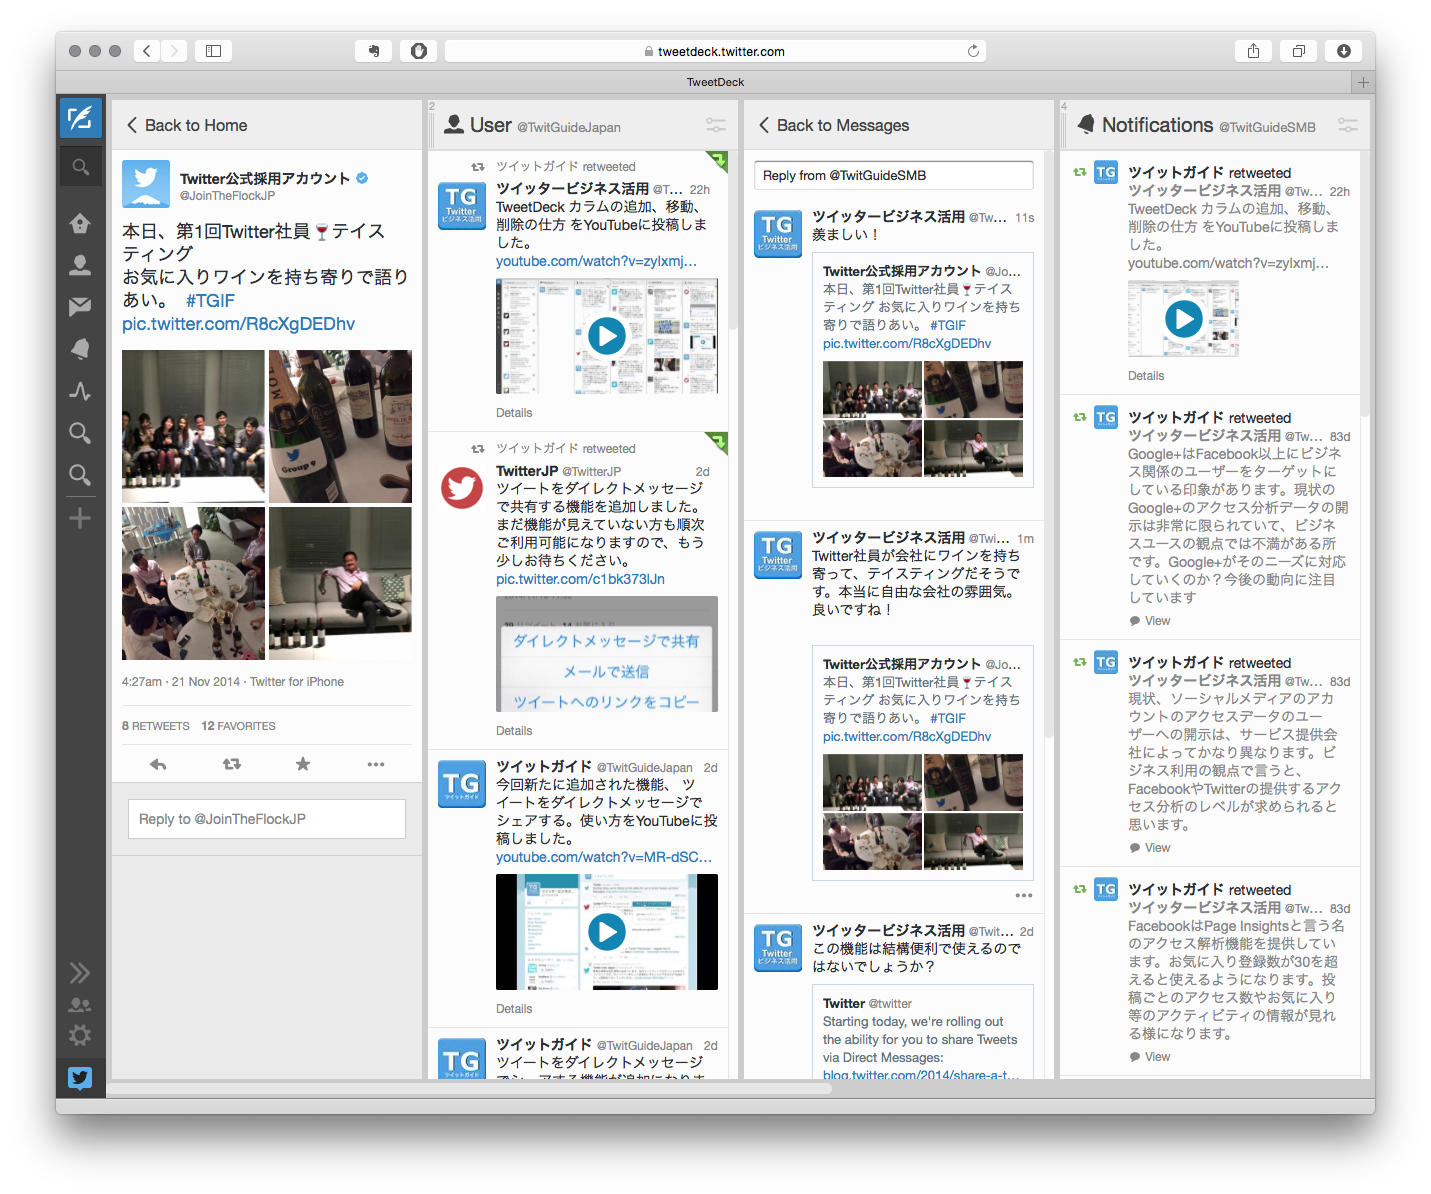Click 12 FAVORITES count

click(238, 726)
